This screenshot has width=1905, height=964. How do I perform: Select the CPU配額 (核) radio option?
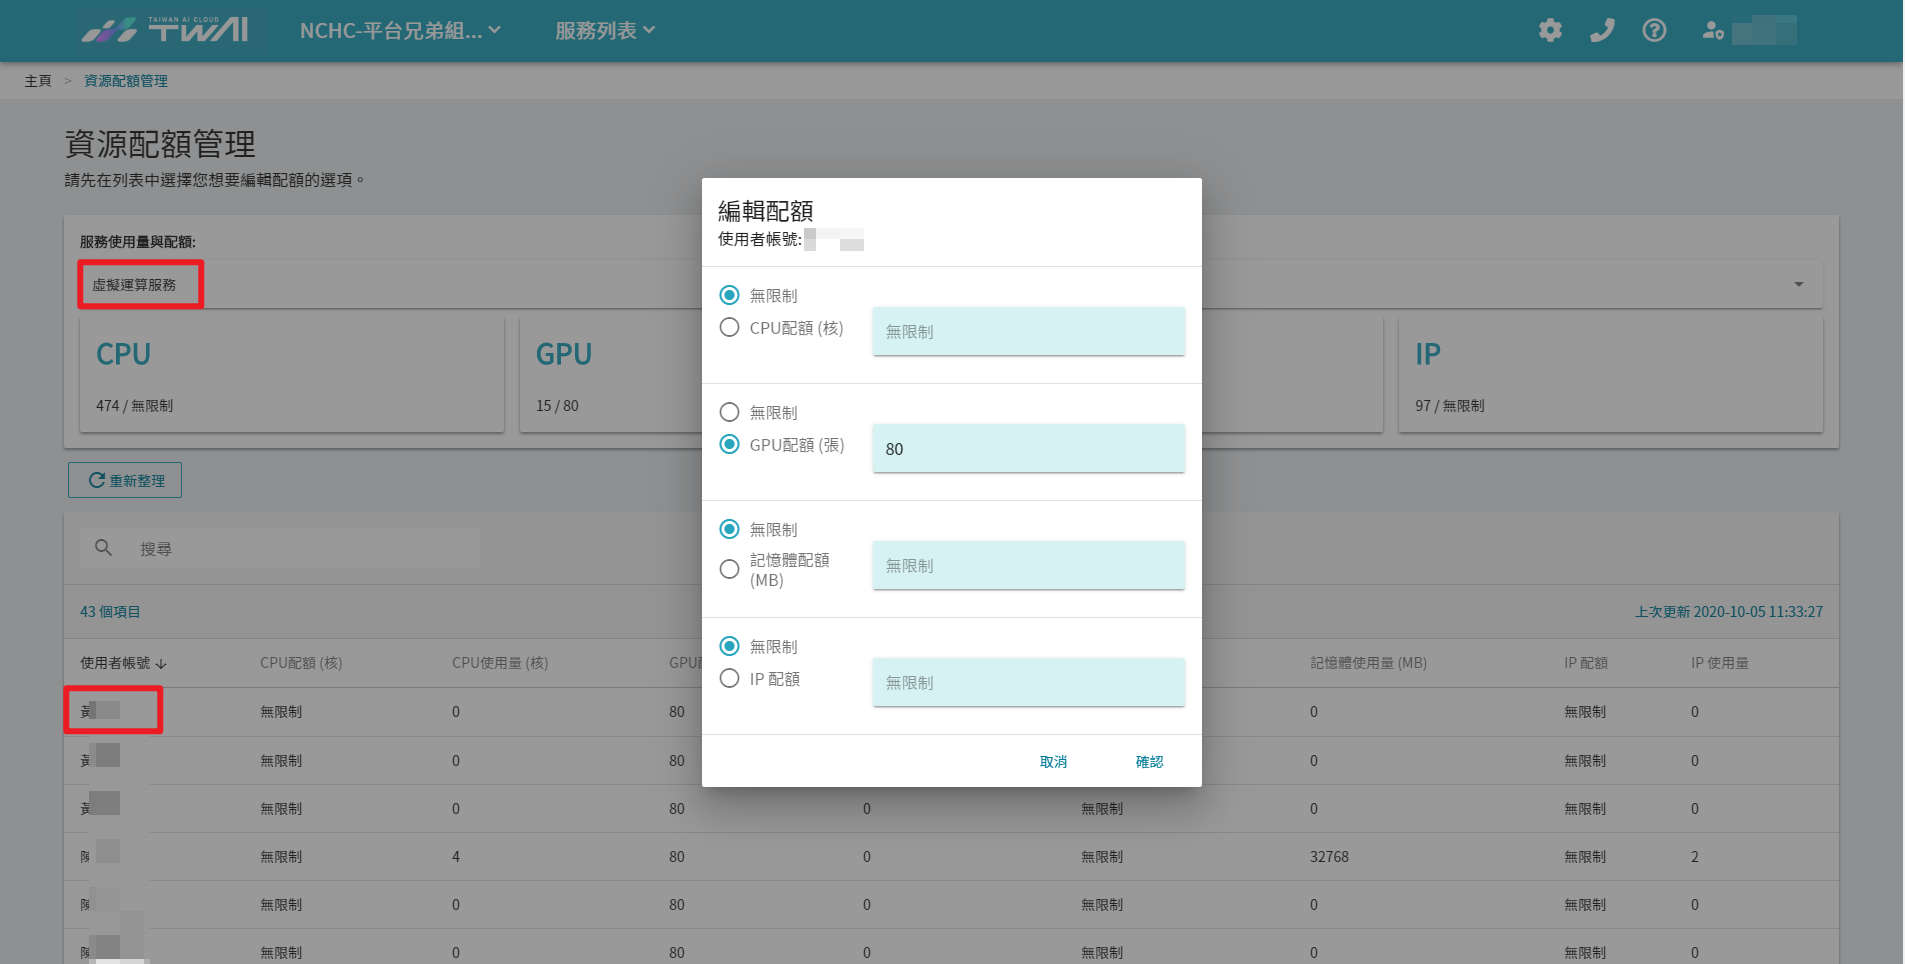(x=730, y=327)
